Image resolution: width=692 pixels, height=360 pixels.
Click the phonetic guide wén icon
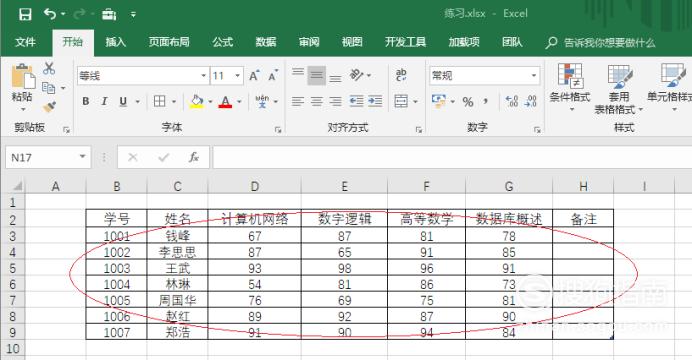tap(262, 101)
